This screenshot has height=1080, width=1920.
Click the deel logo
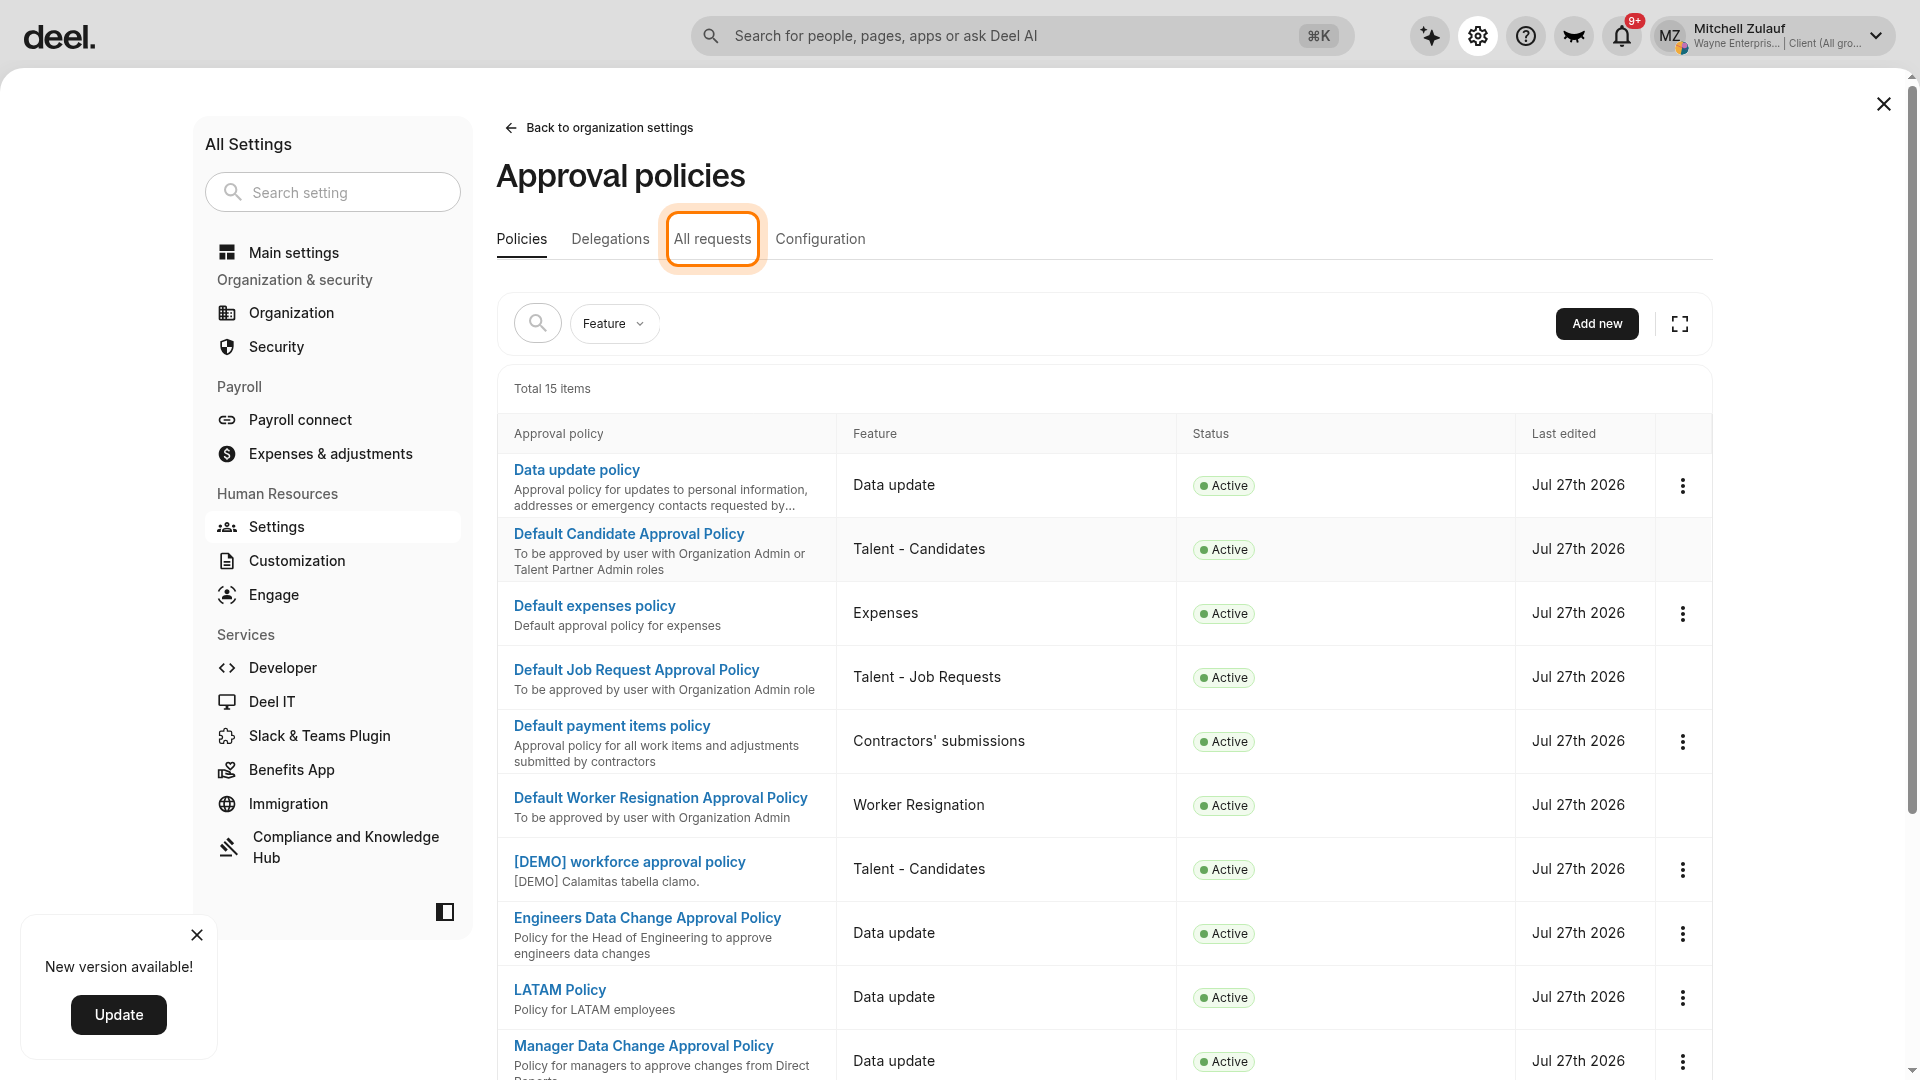(x=59, y=38)
